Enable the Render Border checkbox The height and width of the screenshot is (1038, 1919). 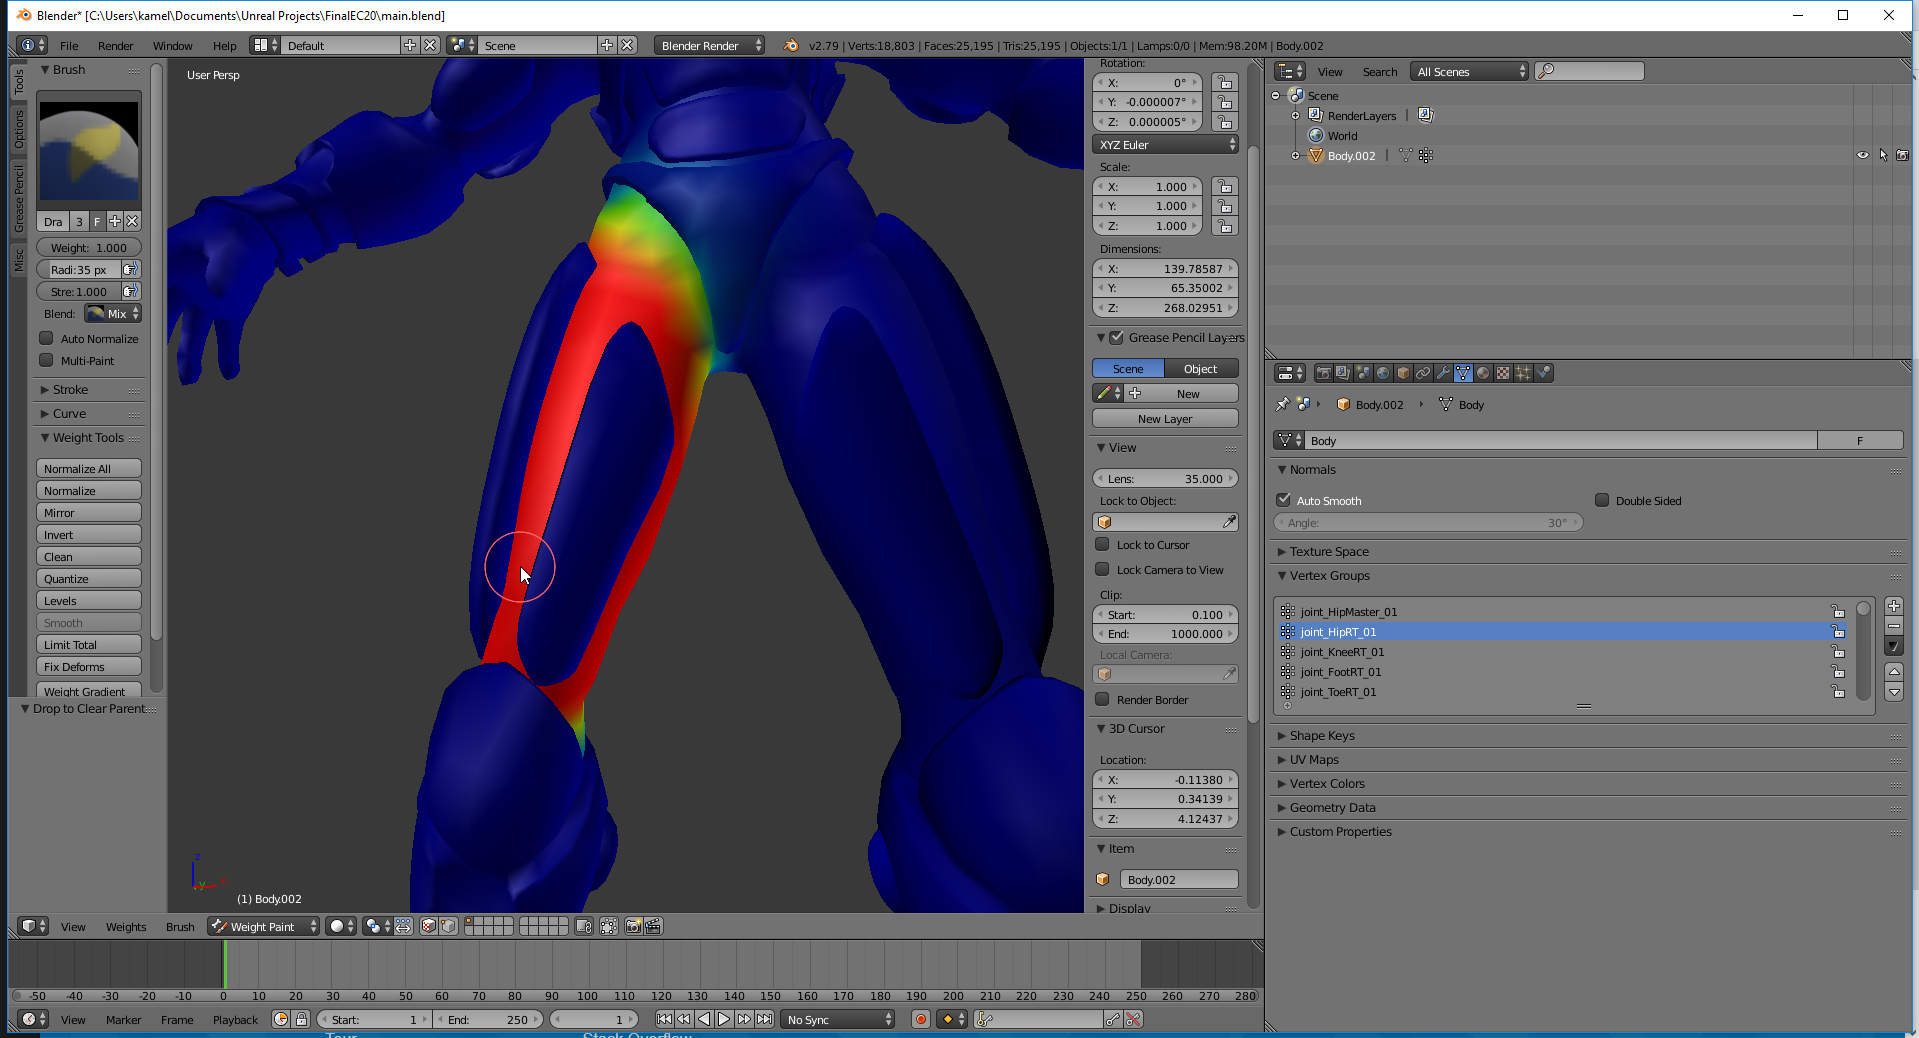(1102, 699)
